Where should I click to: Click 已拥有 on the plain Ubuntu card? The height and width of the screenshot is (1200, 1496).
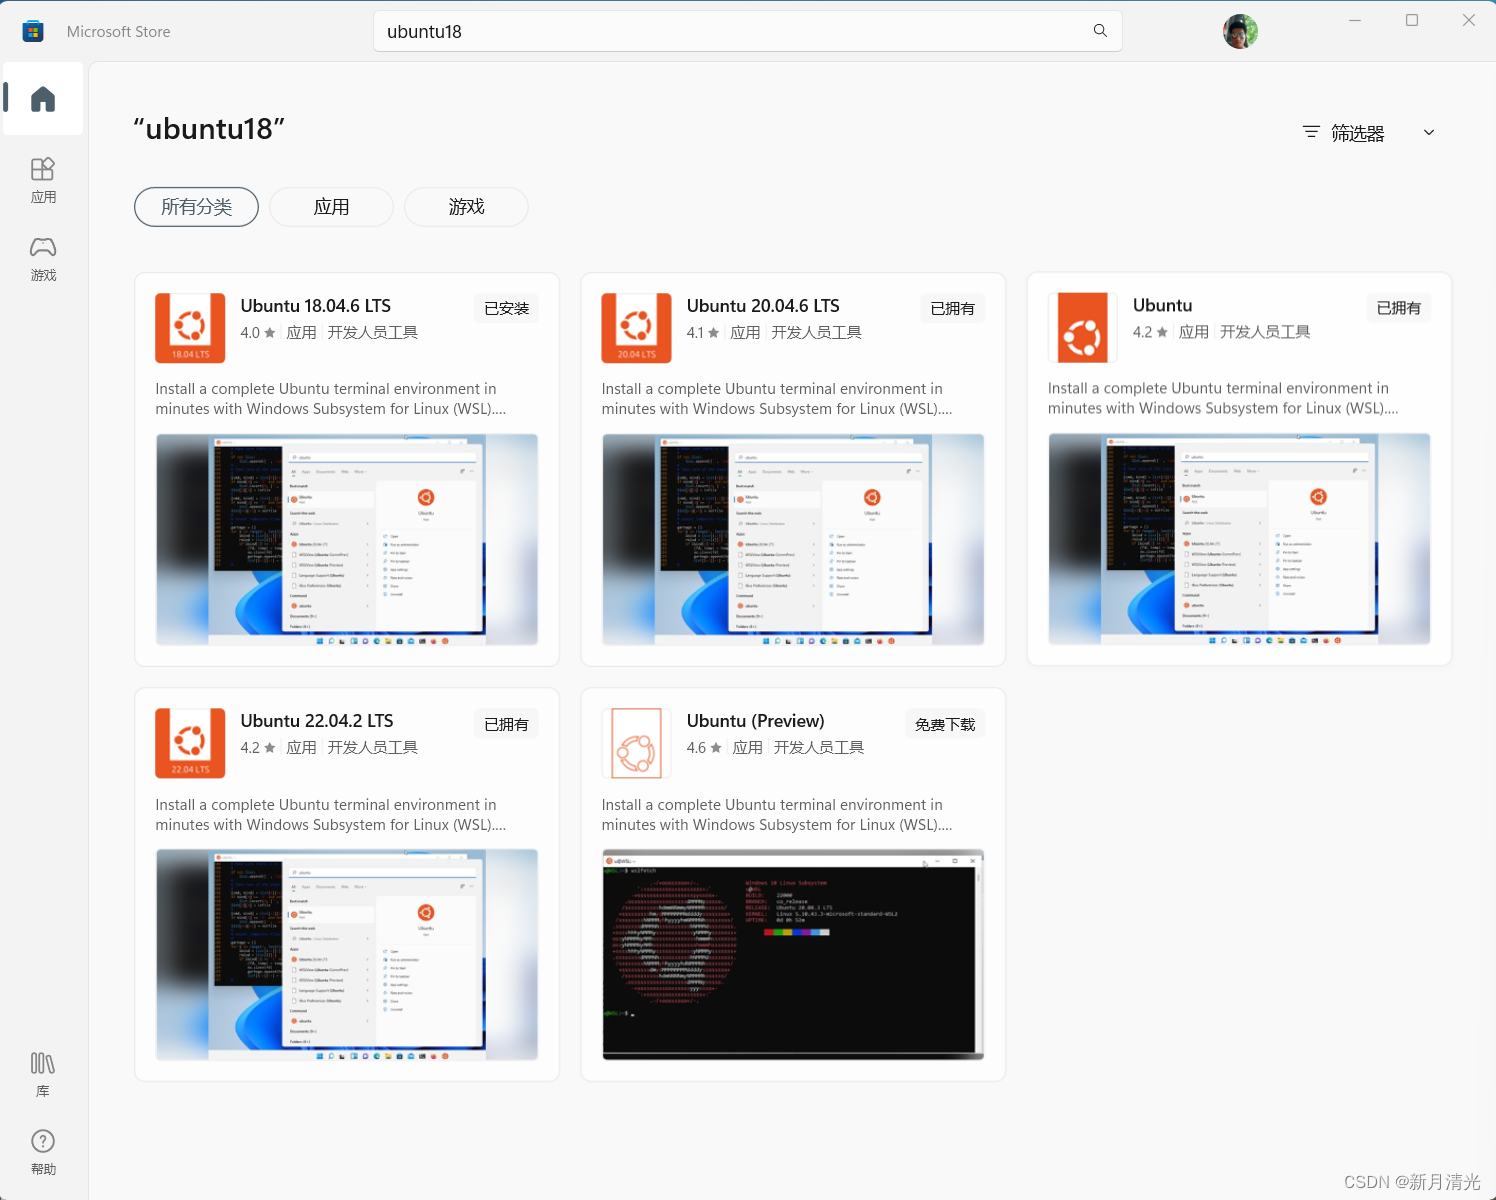click(x=1398, y=308)
